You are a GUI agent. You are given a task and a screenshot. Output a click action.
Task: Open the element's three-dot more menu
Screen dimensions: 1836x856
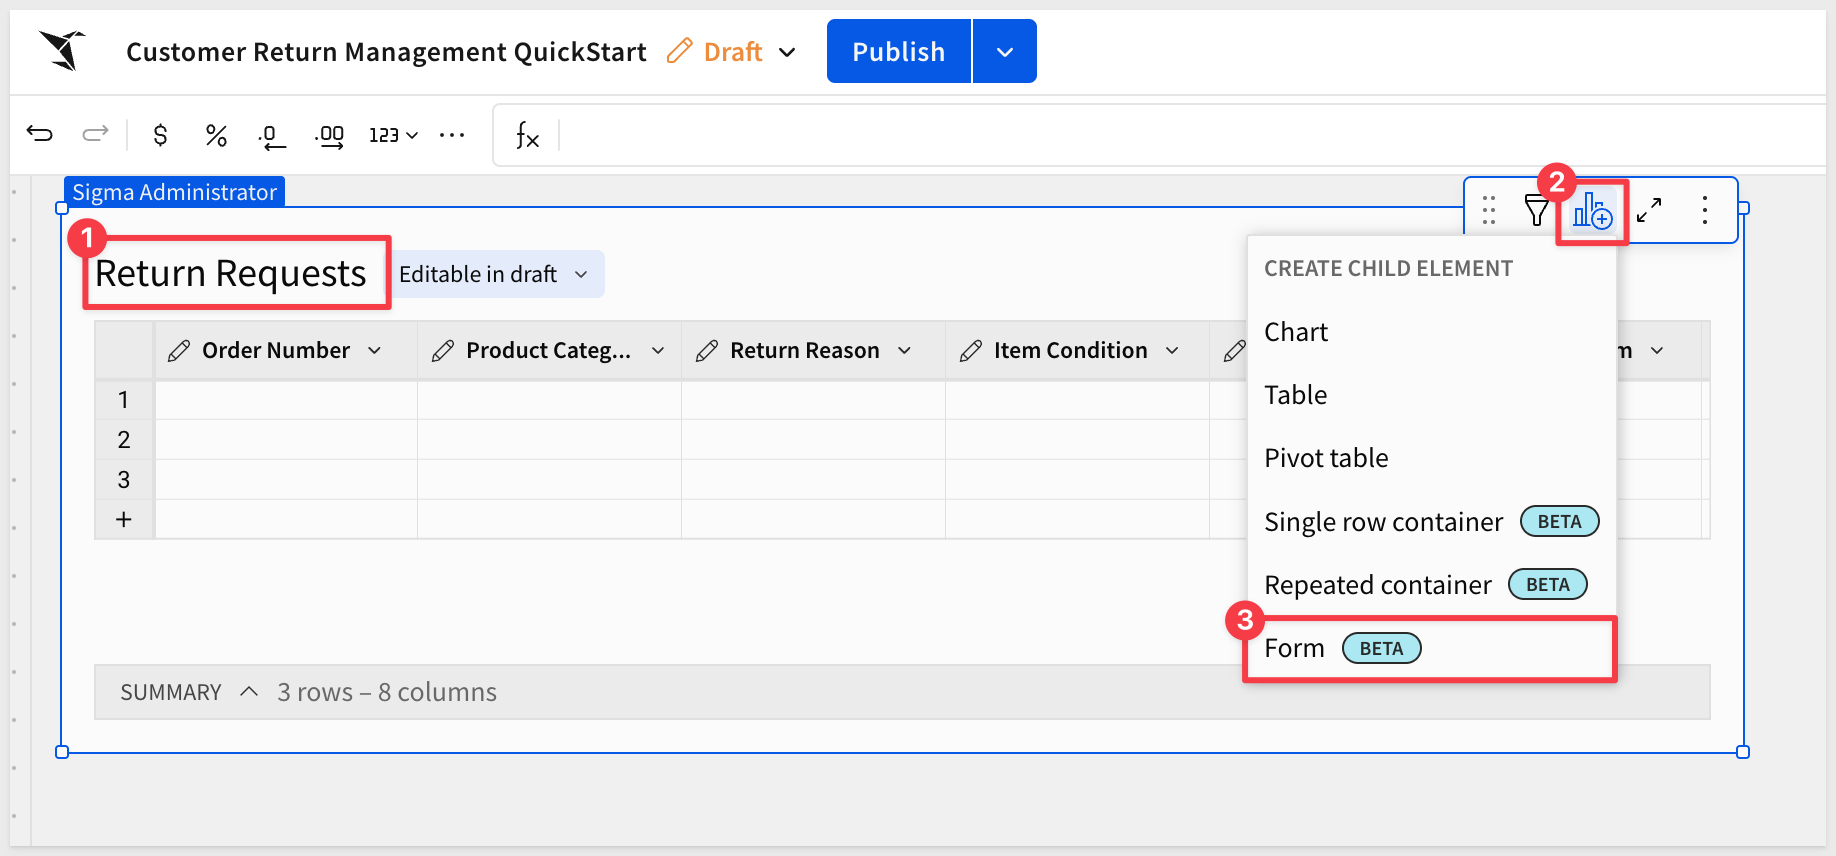[x=1705, y=210]
